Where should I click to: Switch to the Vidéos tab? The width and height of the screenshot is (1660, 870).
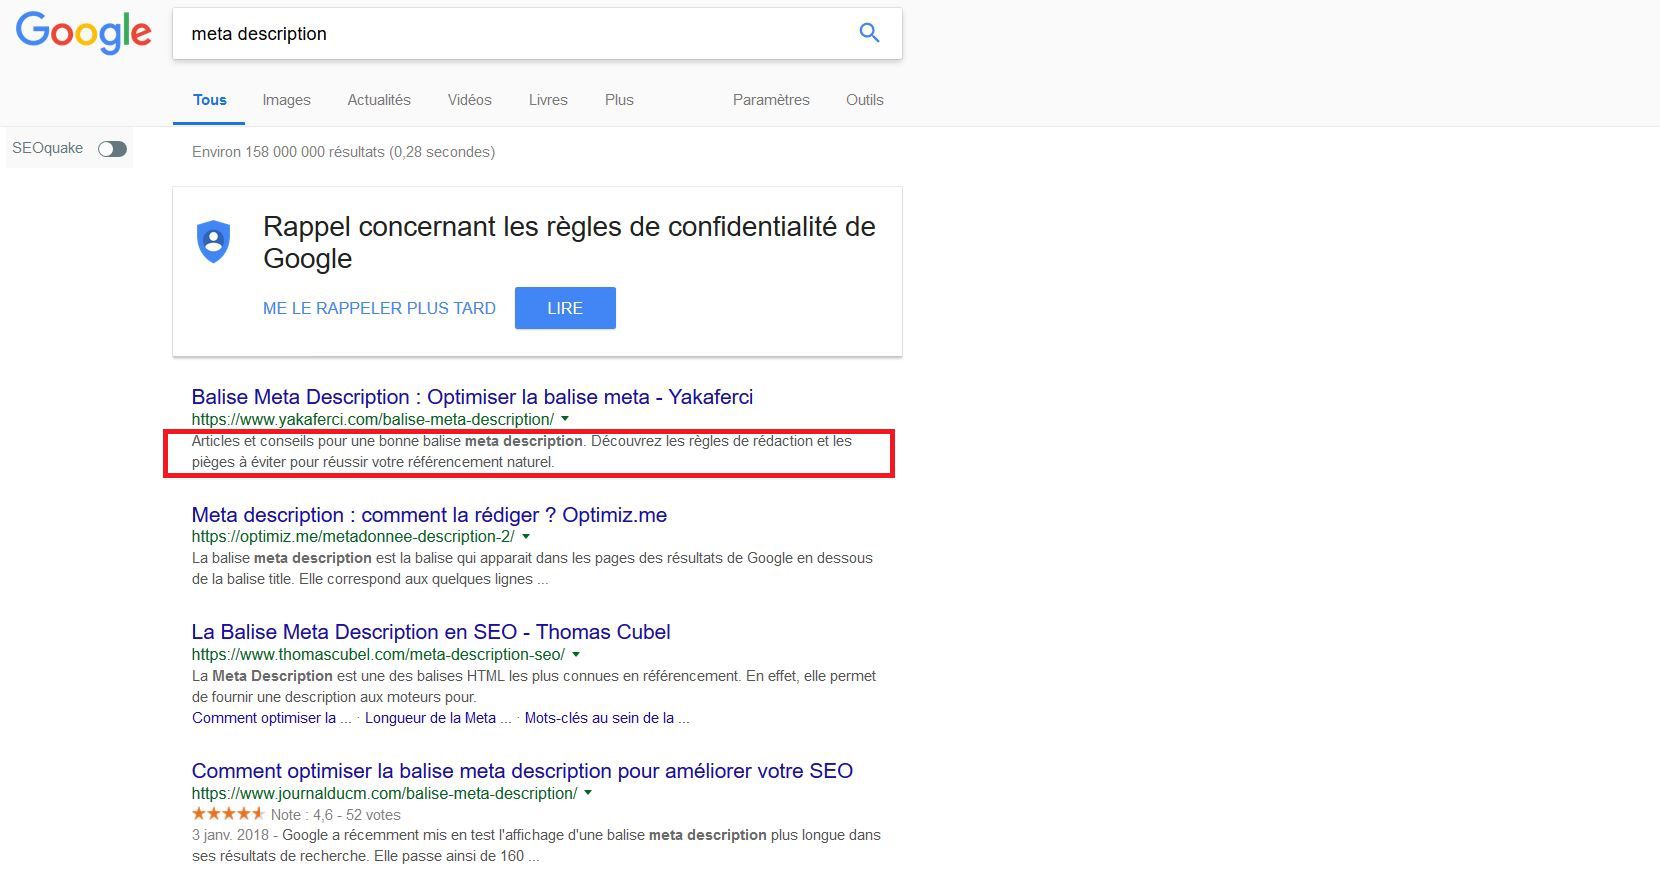pos(470,100)
